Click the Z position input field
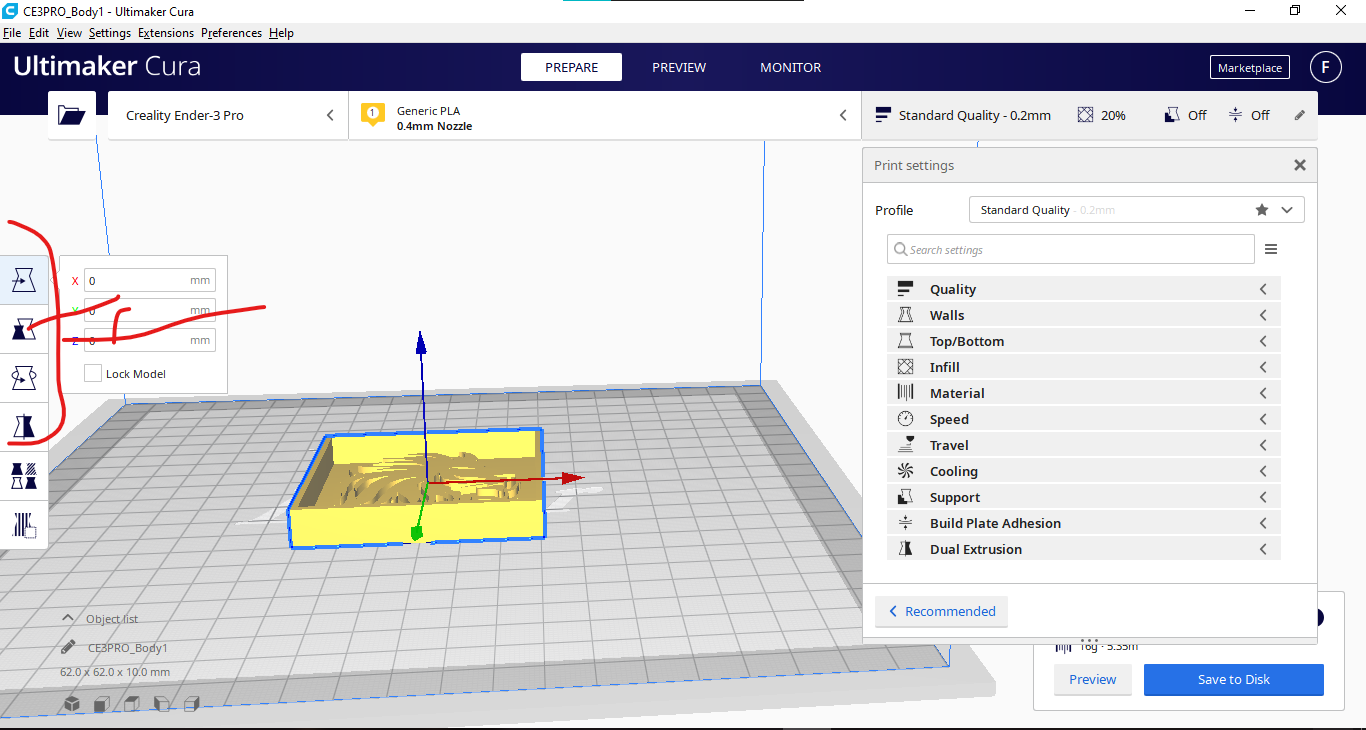The height and width of the screenshot is (730, 1366). [x=149, y=340]
